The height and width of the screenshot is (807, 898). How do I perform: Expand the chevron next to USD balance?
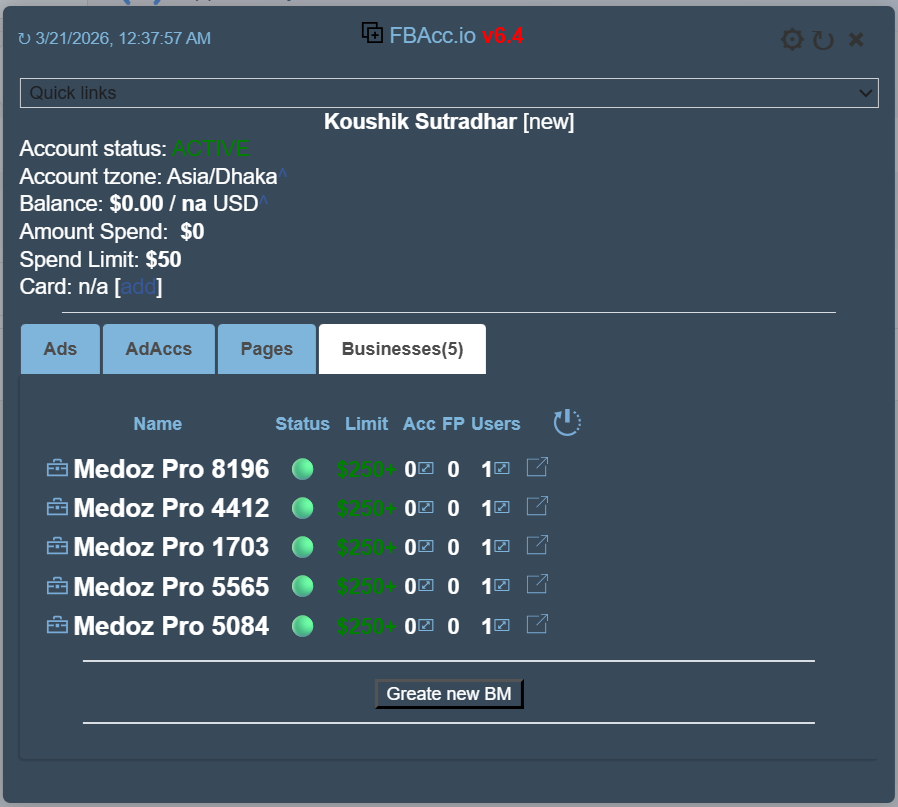[262, 198]
